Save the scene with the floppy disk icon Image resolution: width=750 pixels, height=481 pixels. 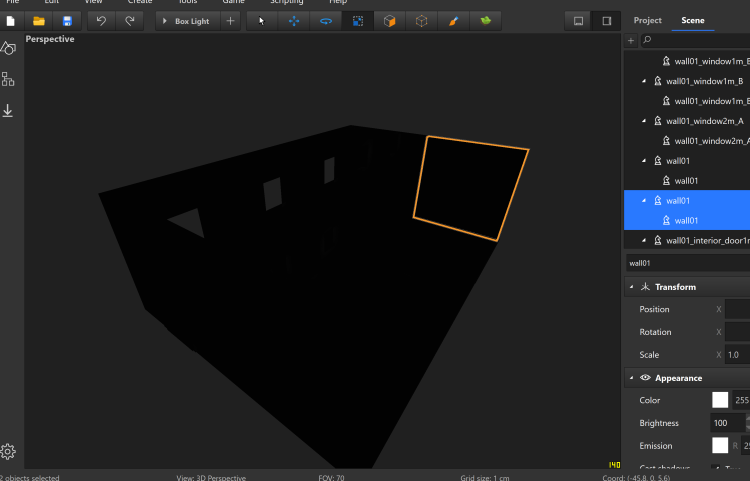[67, 21]
